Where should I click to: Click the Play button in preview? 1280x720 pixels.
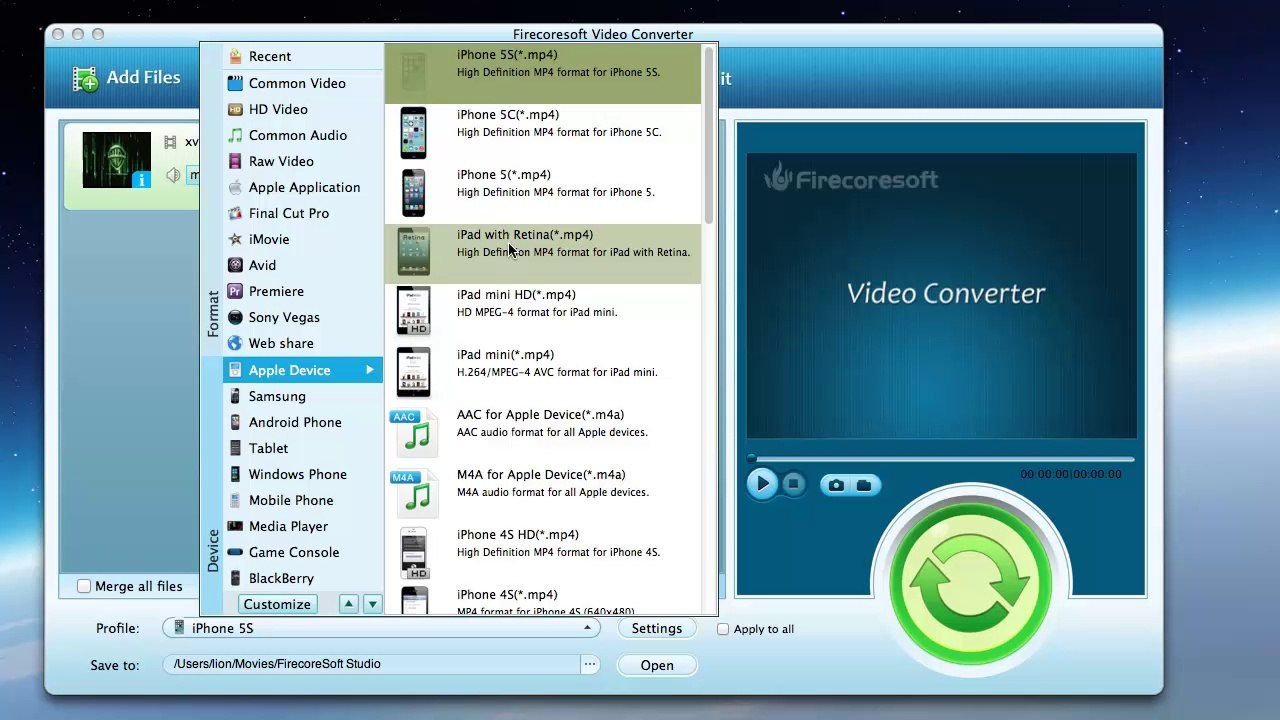[x=762, y=485]
